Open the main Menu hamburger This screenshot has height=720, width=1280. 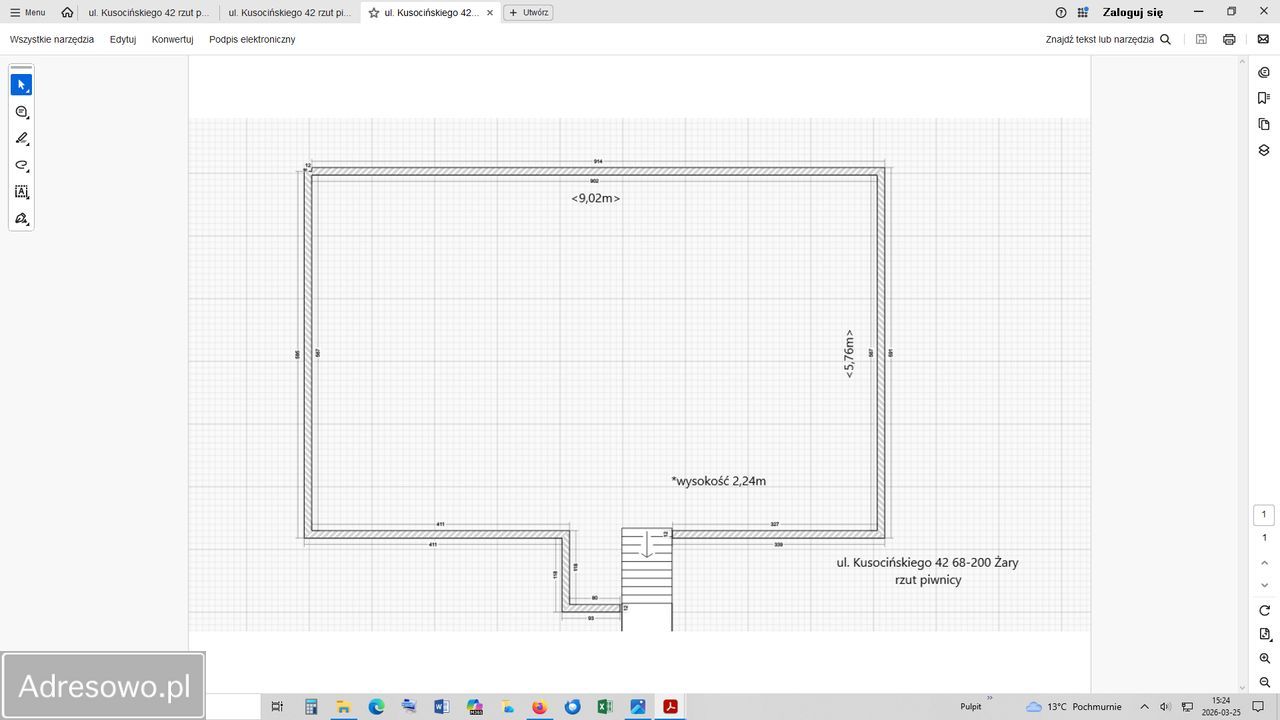pos(27,13)
